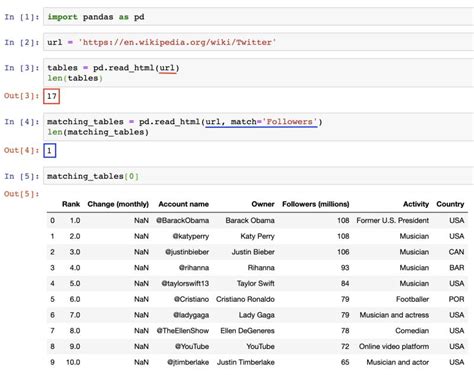Click the 'Followers (millions)' column header
This screenshot has width=474, height=375.
click(316, 204)
